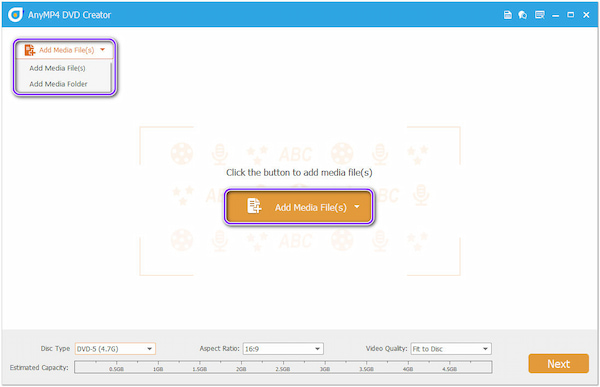The height and width of the screenshot is (387, 600).
Task: Click the save project icon in title bar
Action: 507,15
